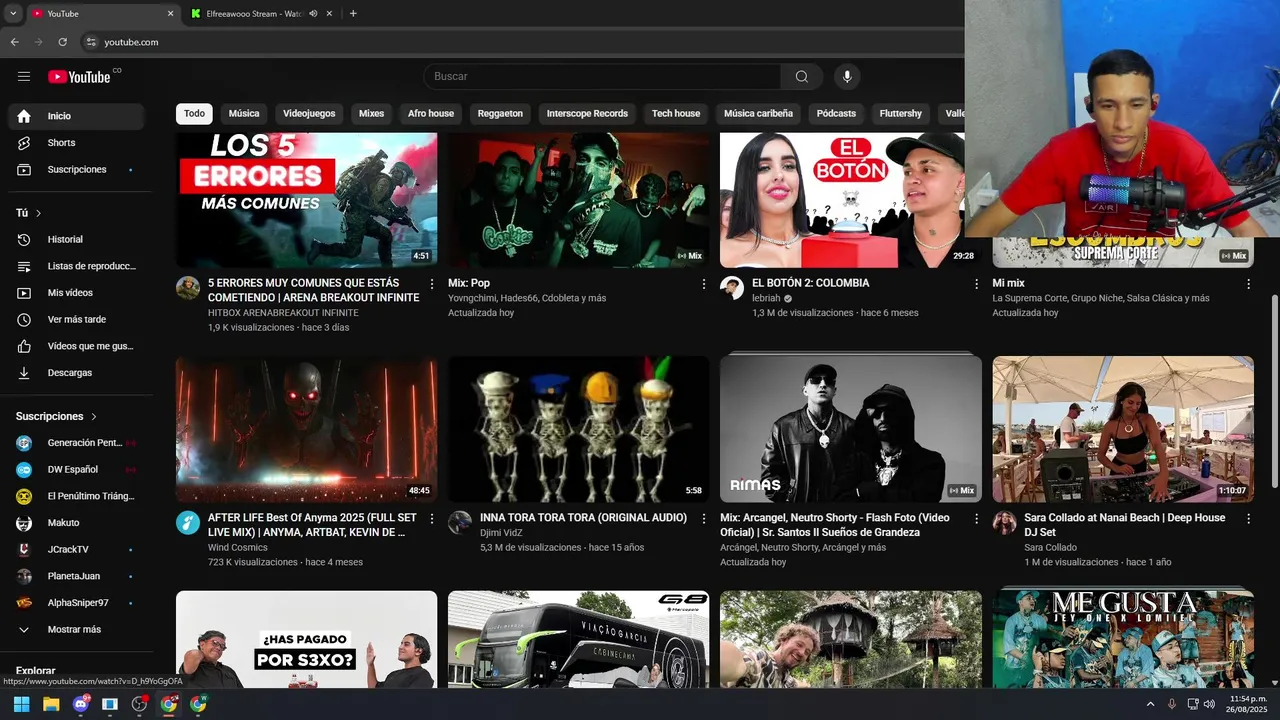The image size is (1280, 720).
Task: Select the Mixes filter chip
Action: point(371,114)
